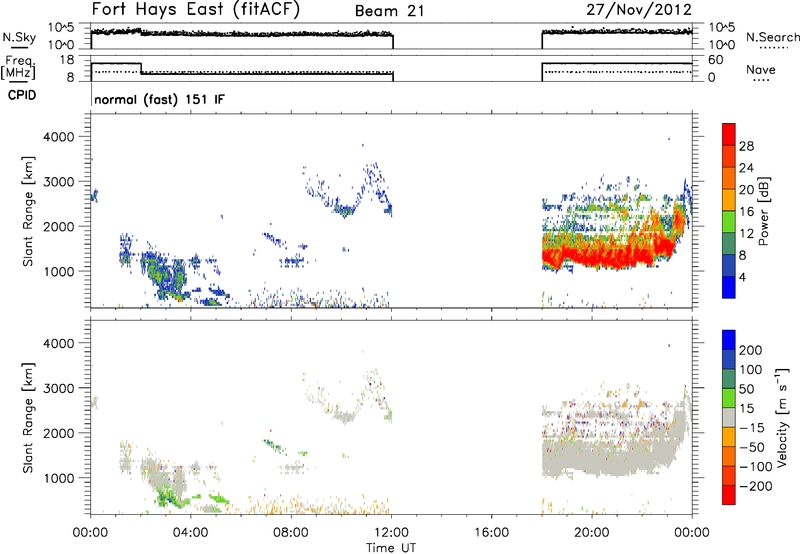Viewport: 800px width, 554px height.
Task: Click the 50 label on Velocity colorbar
Action: pos(746,389)
